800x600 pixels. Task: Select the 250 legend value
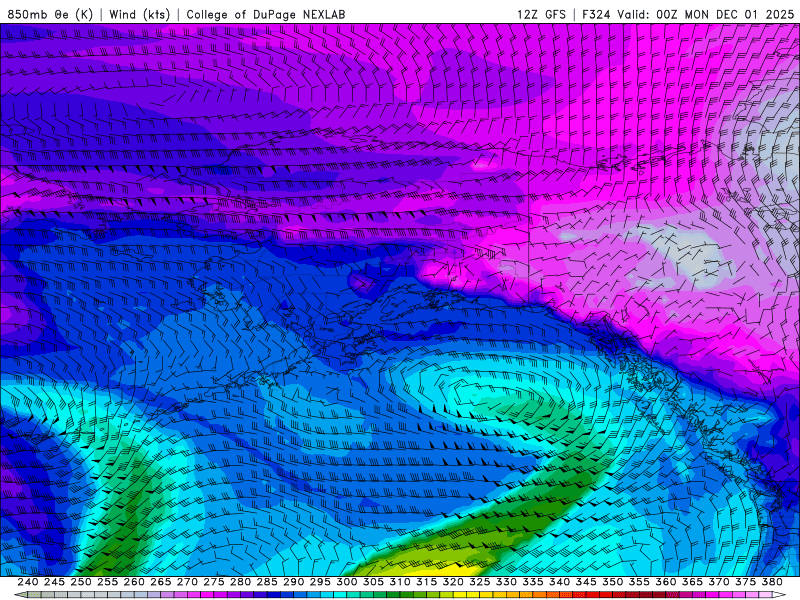coord(81,582)
